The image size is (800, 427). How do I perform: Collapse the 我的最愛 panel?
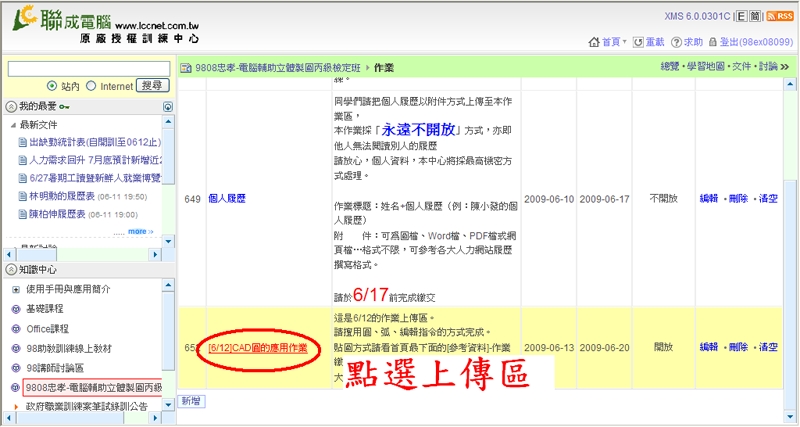click(11, 105)
